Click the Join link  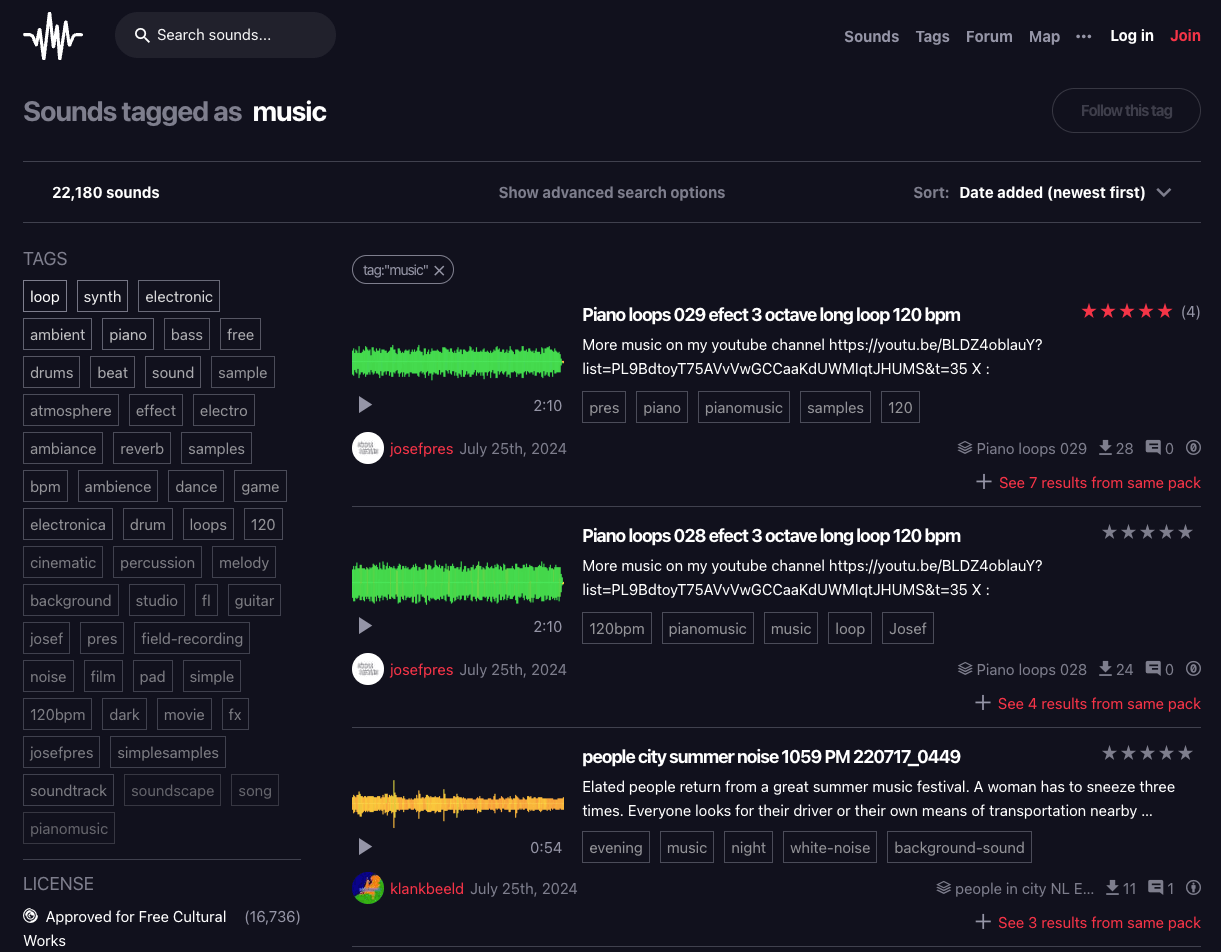(1185, 36)
